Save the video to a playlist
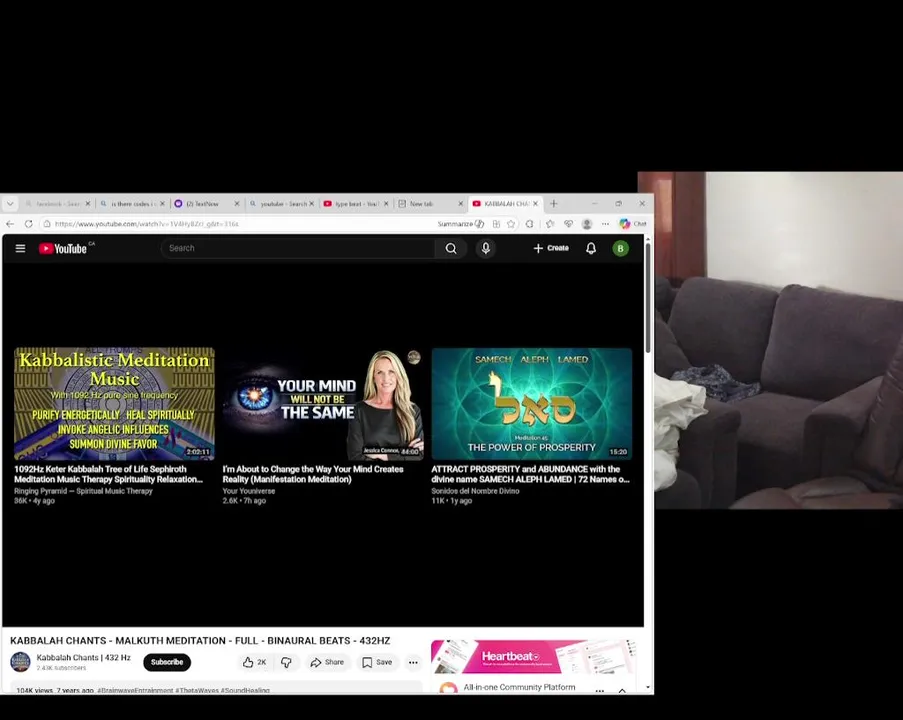 (x=377, y=662)
